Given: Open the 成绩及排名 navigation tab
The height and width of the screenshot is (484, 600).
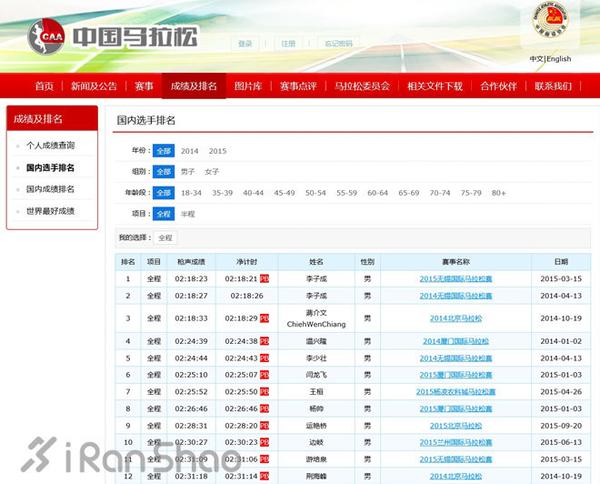Looking at the screenshot, I should [x=194, y=86].
